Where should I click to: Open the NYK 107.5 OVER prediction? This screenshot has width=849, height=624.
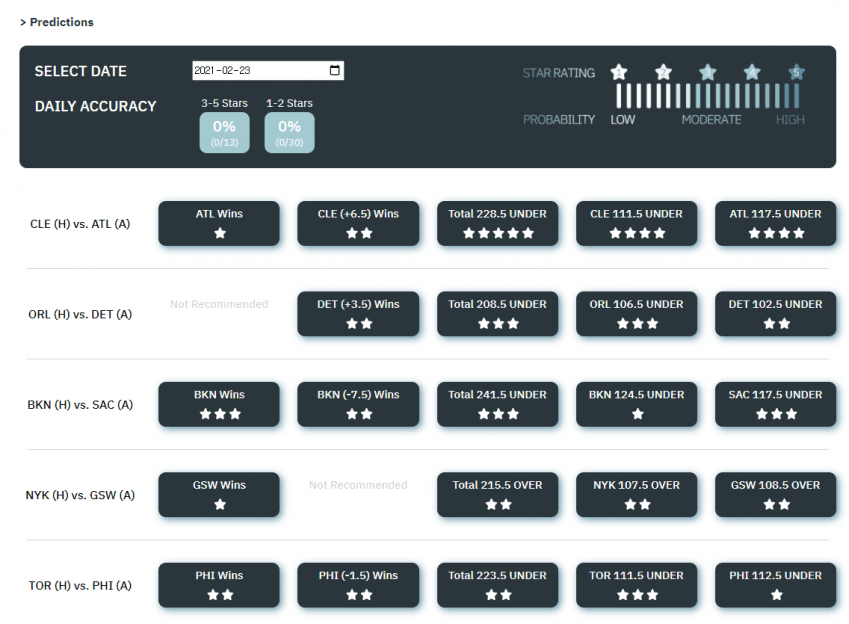pos(636,494)
